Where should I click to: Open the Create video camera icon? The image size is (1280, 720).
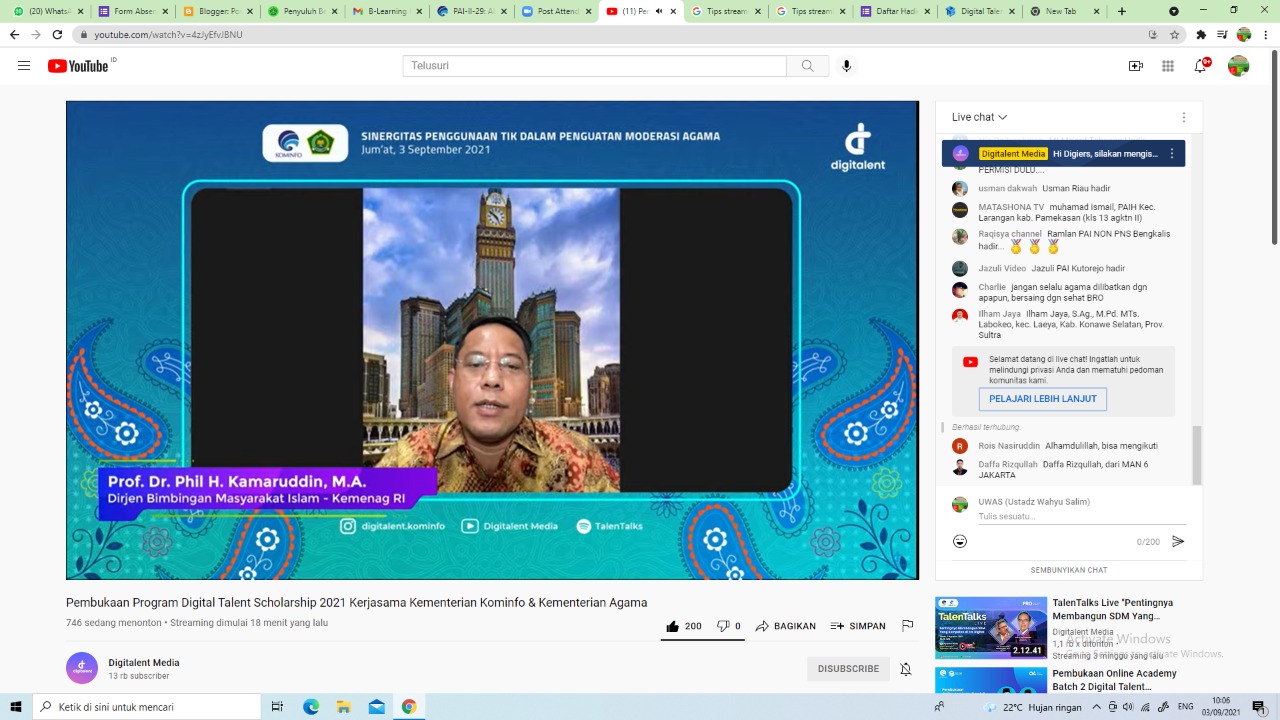coord(1135,66)
